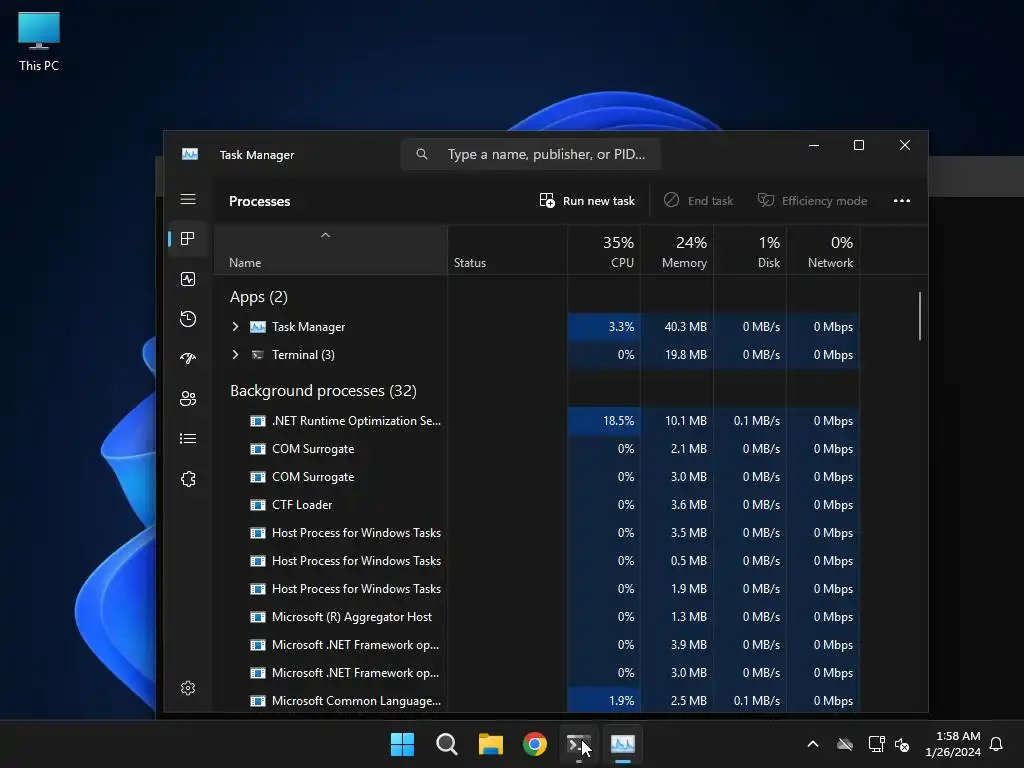Click the Terminal process row icon
Screen dimensions: 1024x768
(258, 355)
